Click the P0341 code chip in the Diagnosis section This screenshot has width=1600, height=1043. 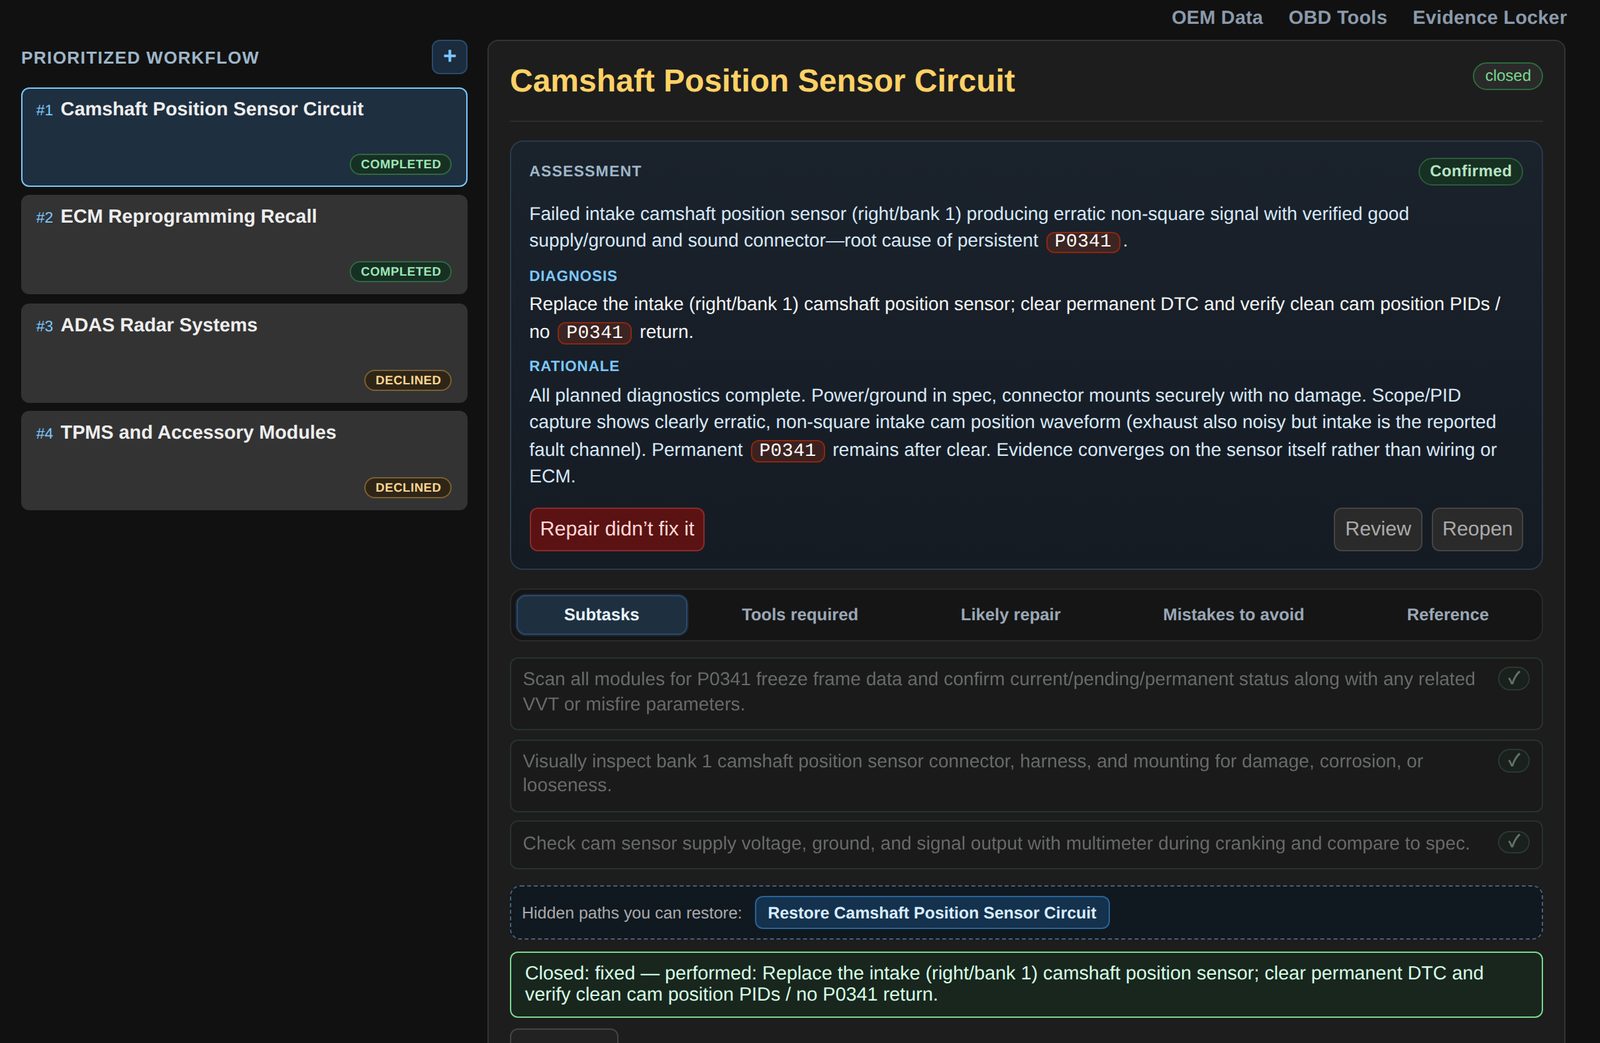pos(594,332)
